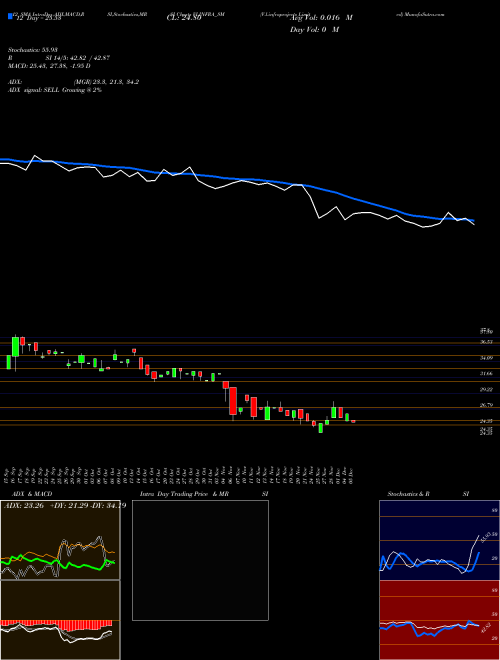
Task: Click the large red candle in early November
Action: coord(233,401)
